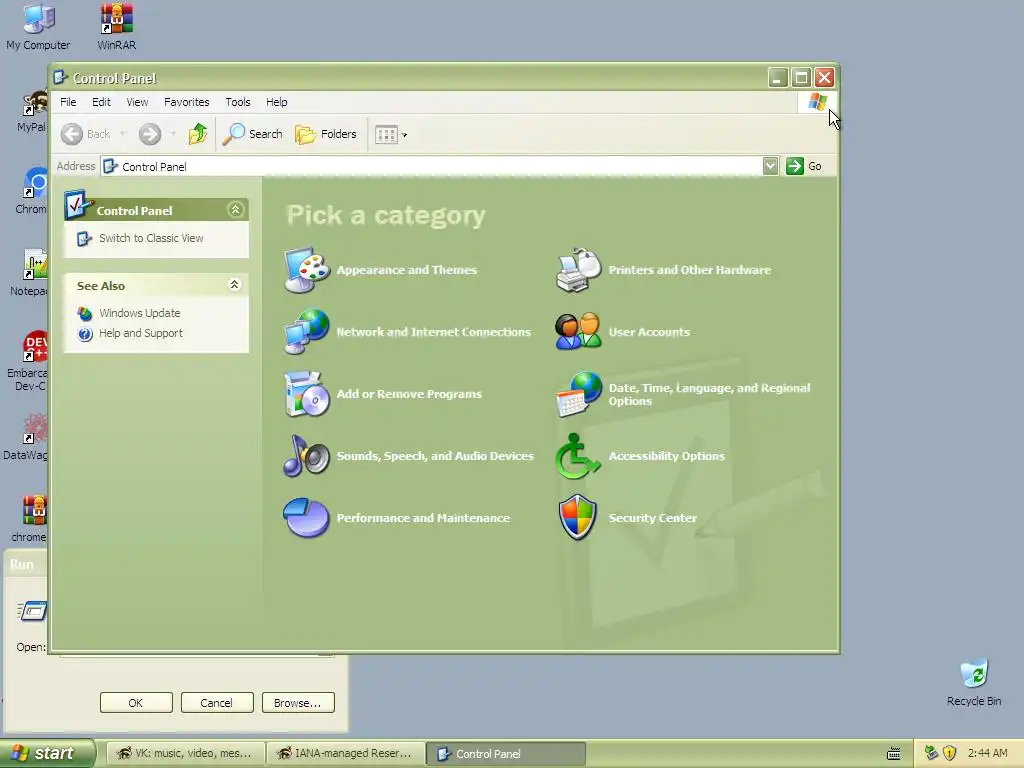Open Printers and Other Hardware icon
This screenshot has height=768, width=1024.
click(x=579, y=270)
